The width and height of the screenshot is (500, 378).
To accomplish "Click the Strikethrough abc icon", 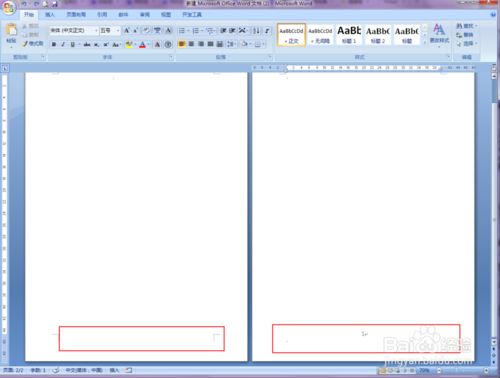I will [87, 44].
